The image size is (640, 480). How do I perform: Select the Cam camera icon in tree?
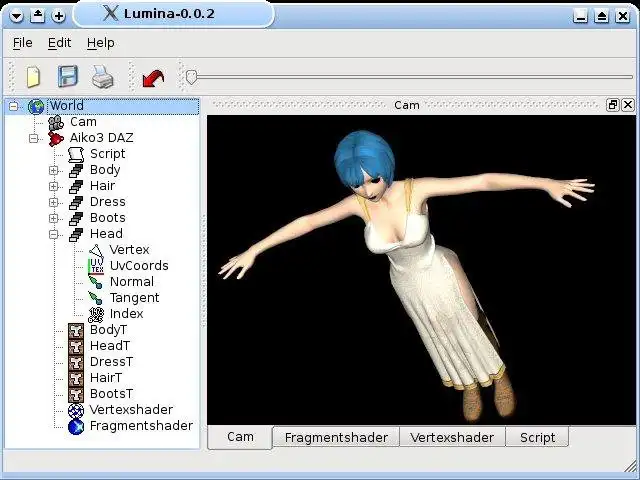coord(56,122)
